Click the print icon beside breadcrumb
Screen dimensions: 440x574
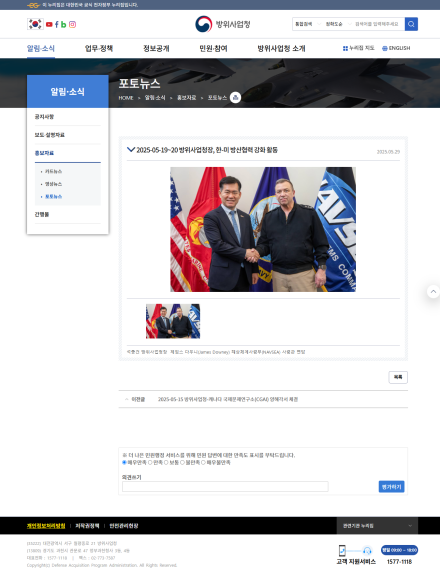[235, 97]
